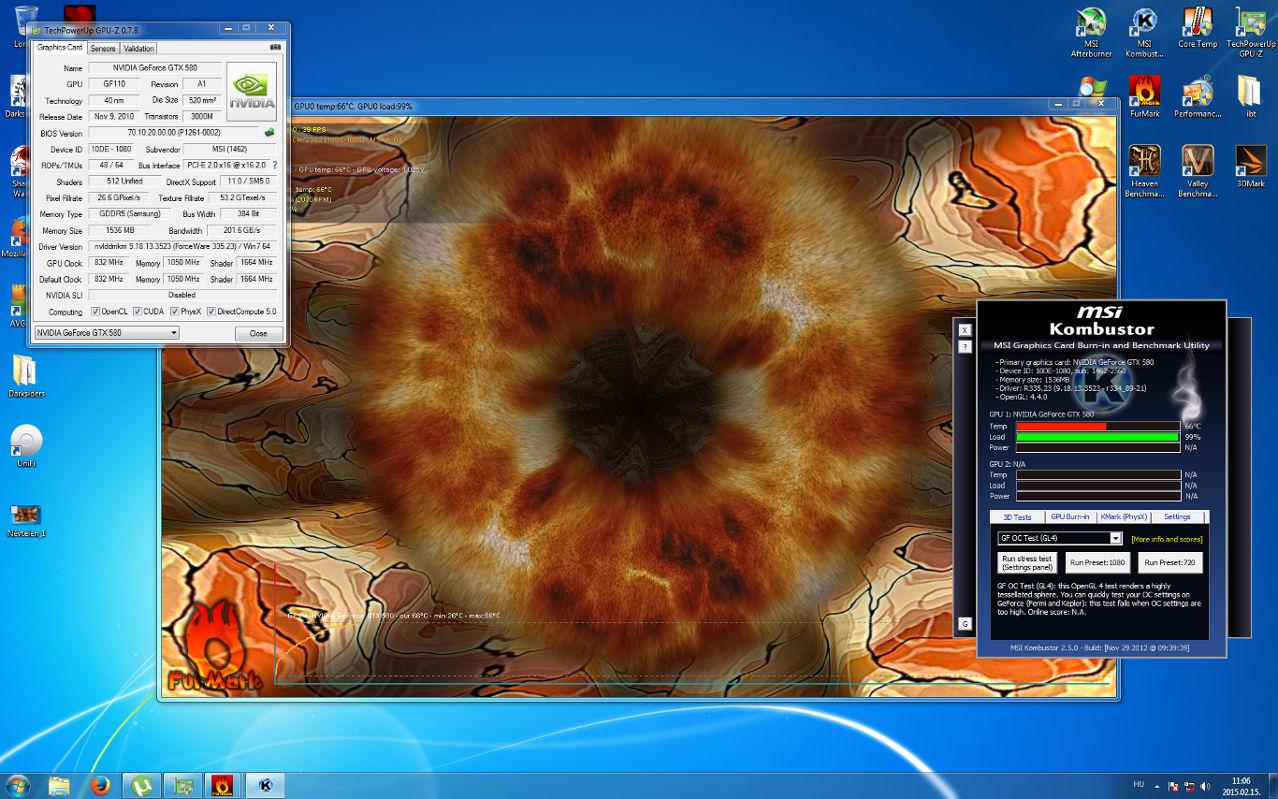The image size is (1278, 799).
Task: Click the Show desktop strip at taskbar end
Action: [1271, 785]
